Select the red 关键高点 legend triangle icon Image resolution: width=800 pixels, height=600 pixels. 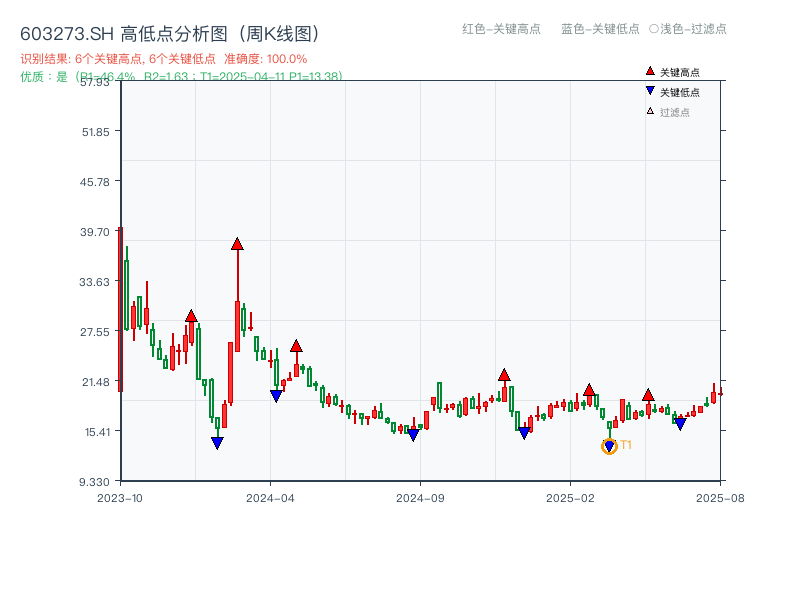pyautogui.click(x=650, y=71)
